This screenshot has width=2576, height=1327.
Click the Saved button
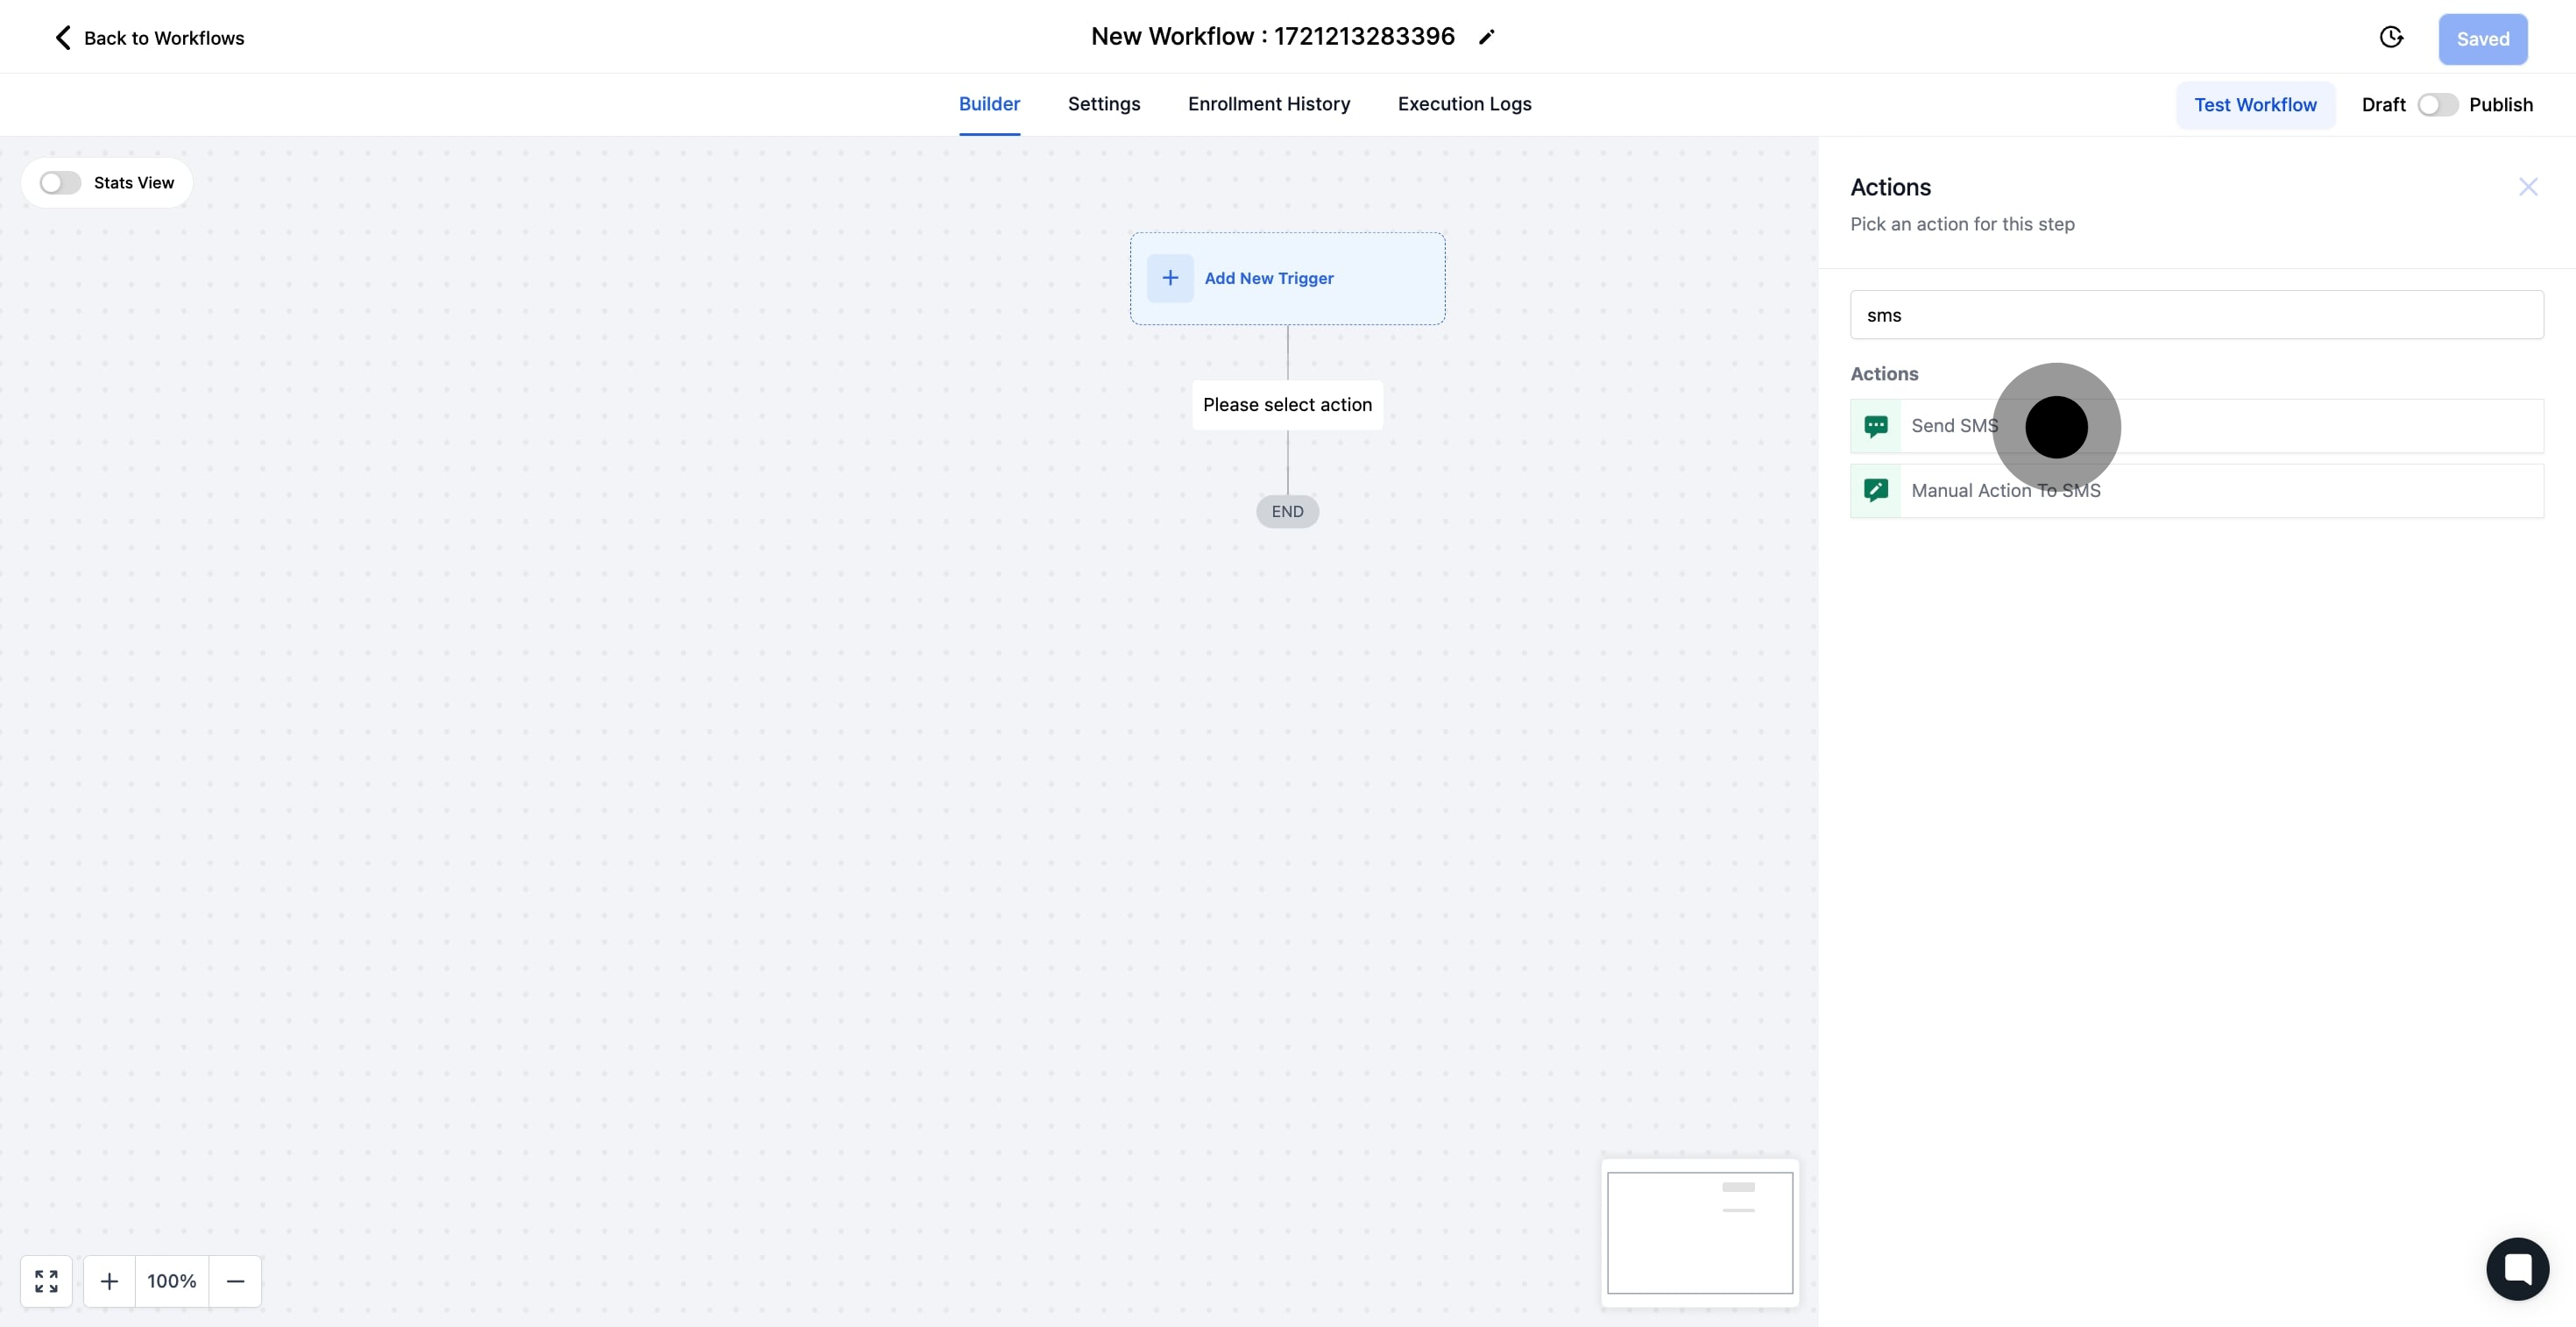(2482, 39)
